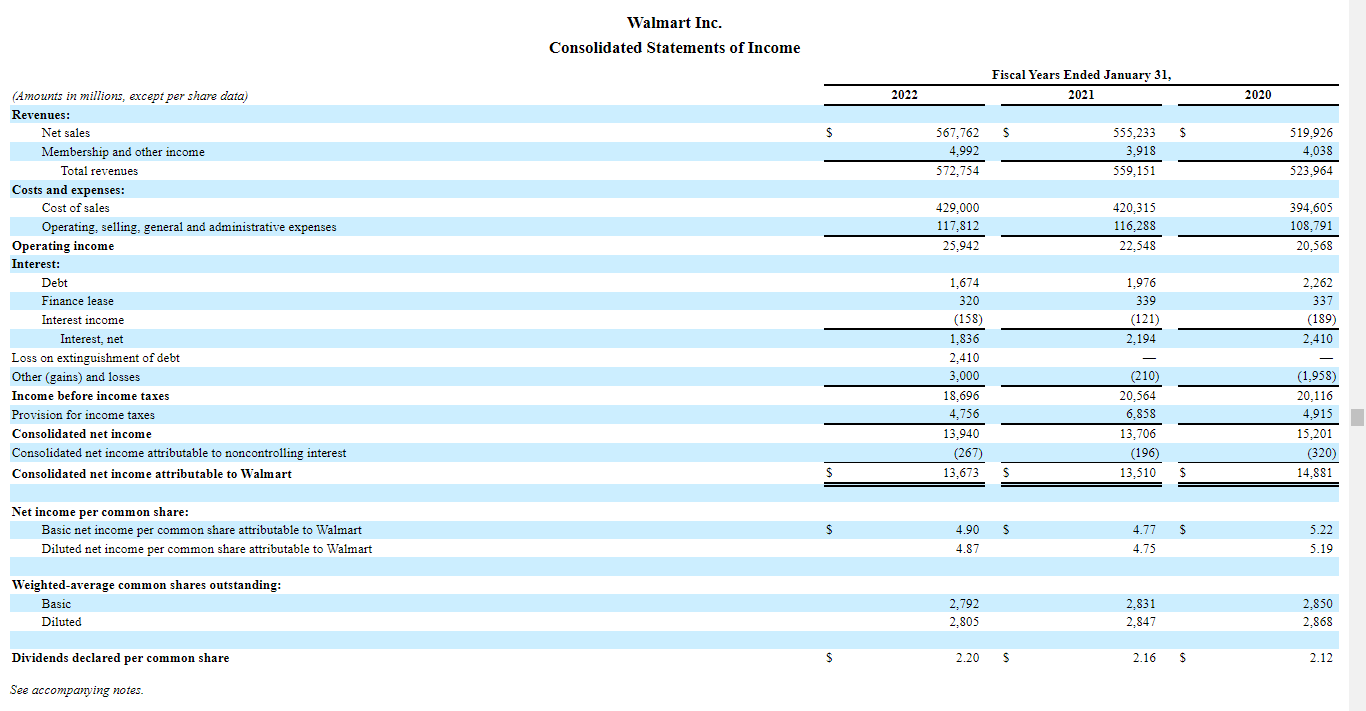Click total revenues value 572,754
Screen dimensions: 1366x711
point(958,171)
